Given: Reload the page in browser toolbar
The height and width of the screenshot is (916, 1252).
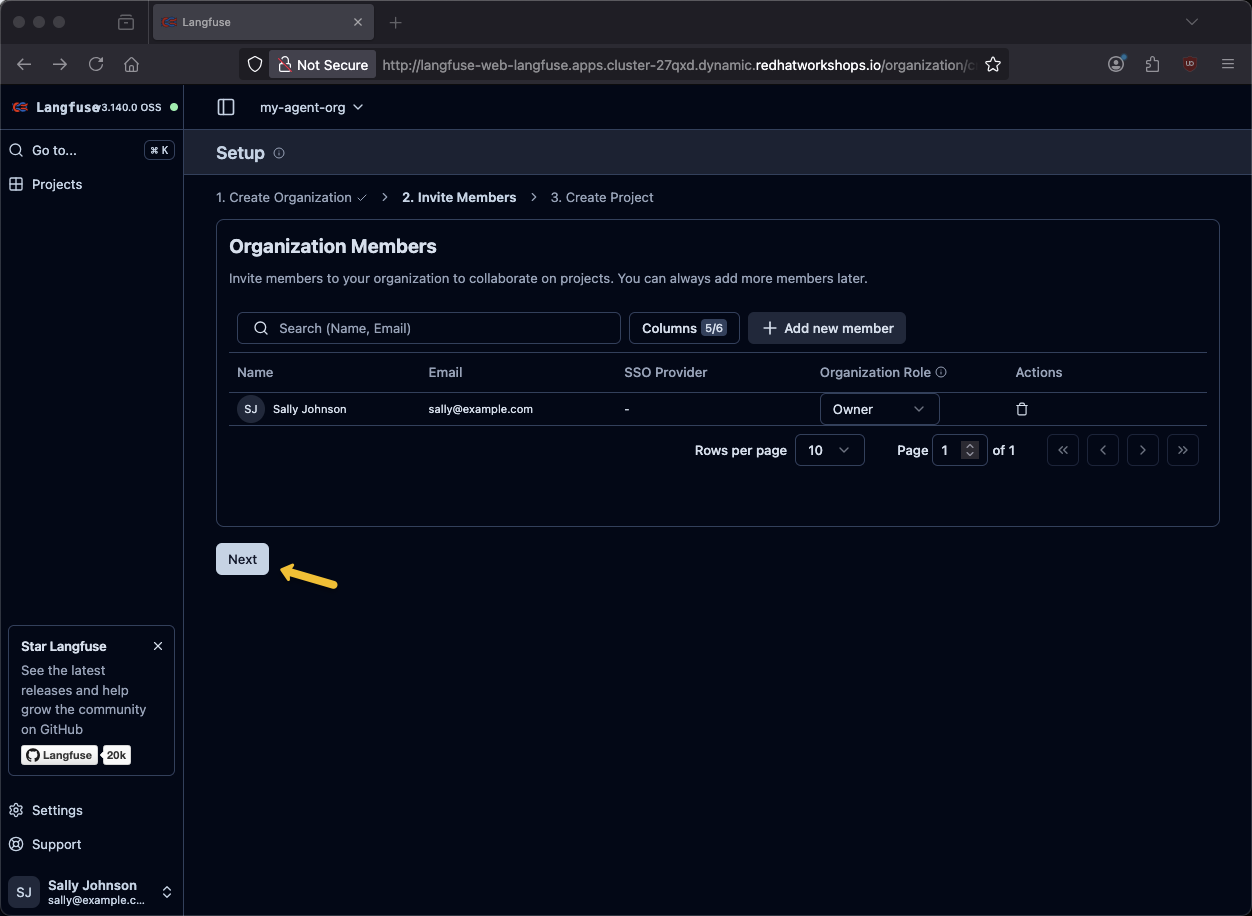Looking at the screenshot, I should coord(96,64).
